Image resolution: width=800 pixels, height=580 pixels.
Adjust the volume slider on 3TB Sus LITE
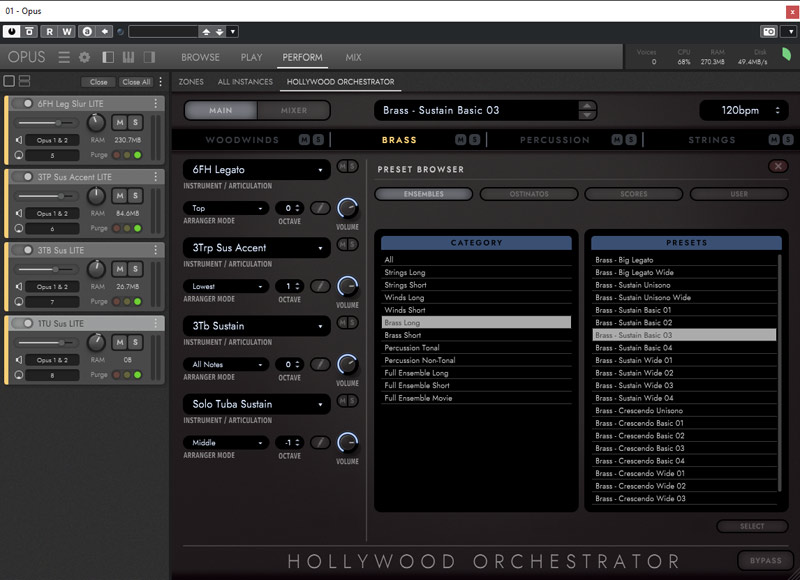(55, 270)
